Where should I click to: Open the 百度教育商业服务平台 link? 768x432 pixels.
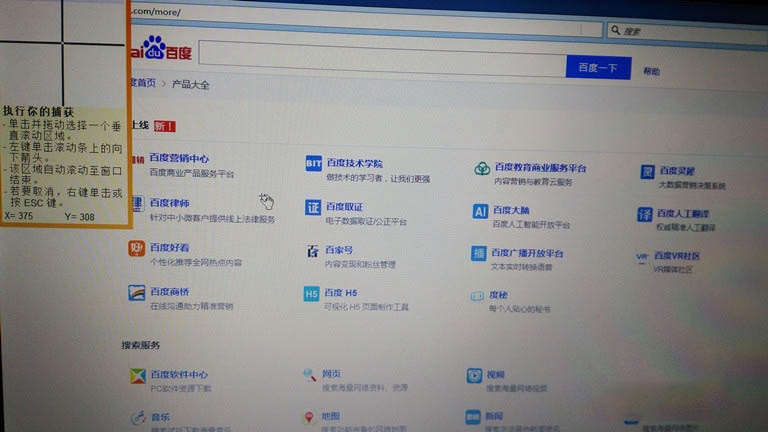(x=540, y=168)
